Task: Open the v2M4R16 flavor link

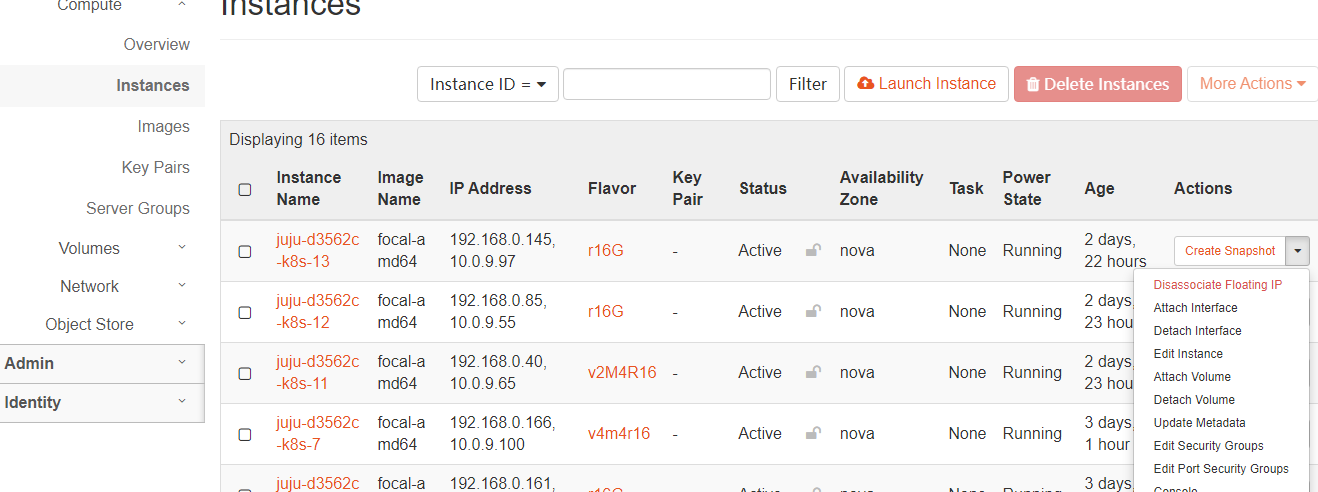Action: pyautogui.click(x=622, y=372)
